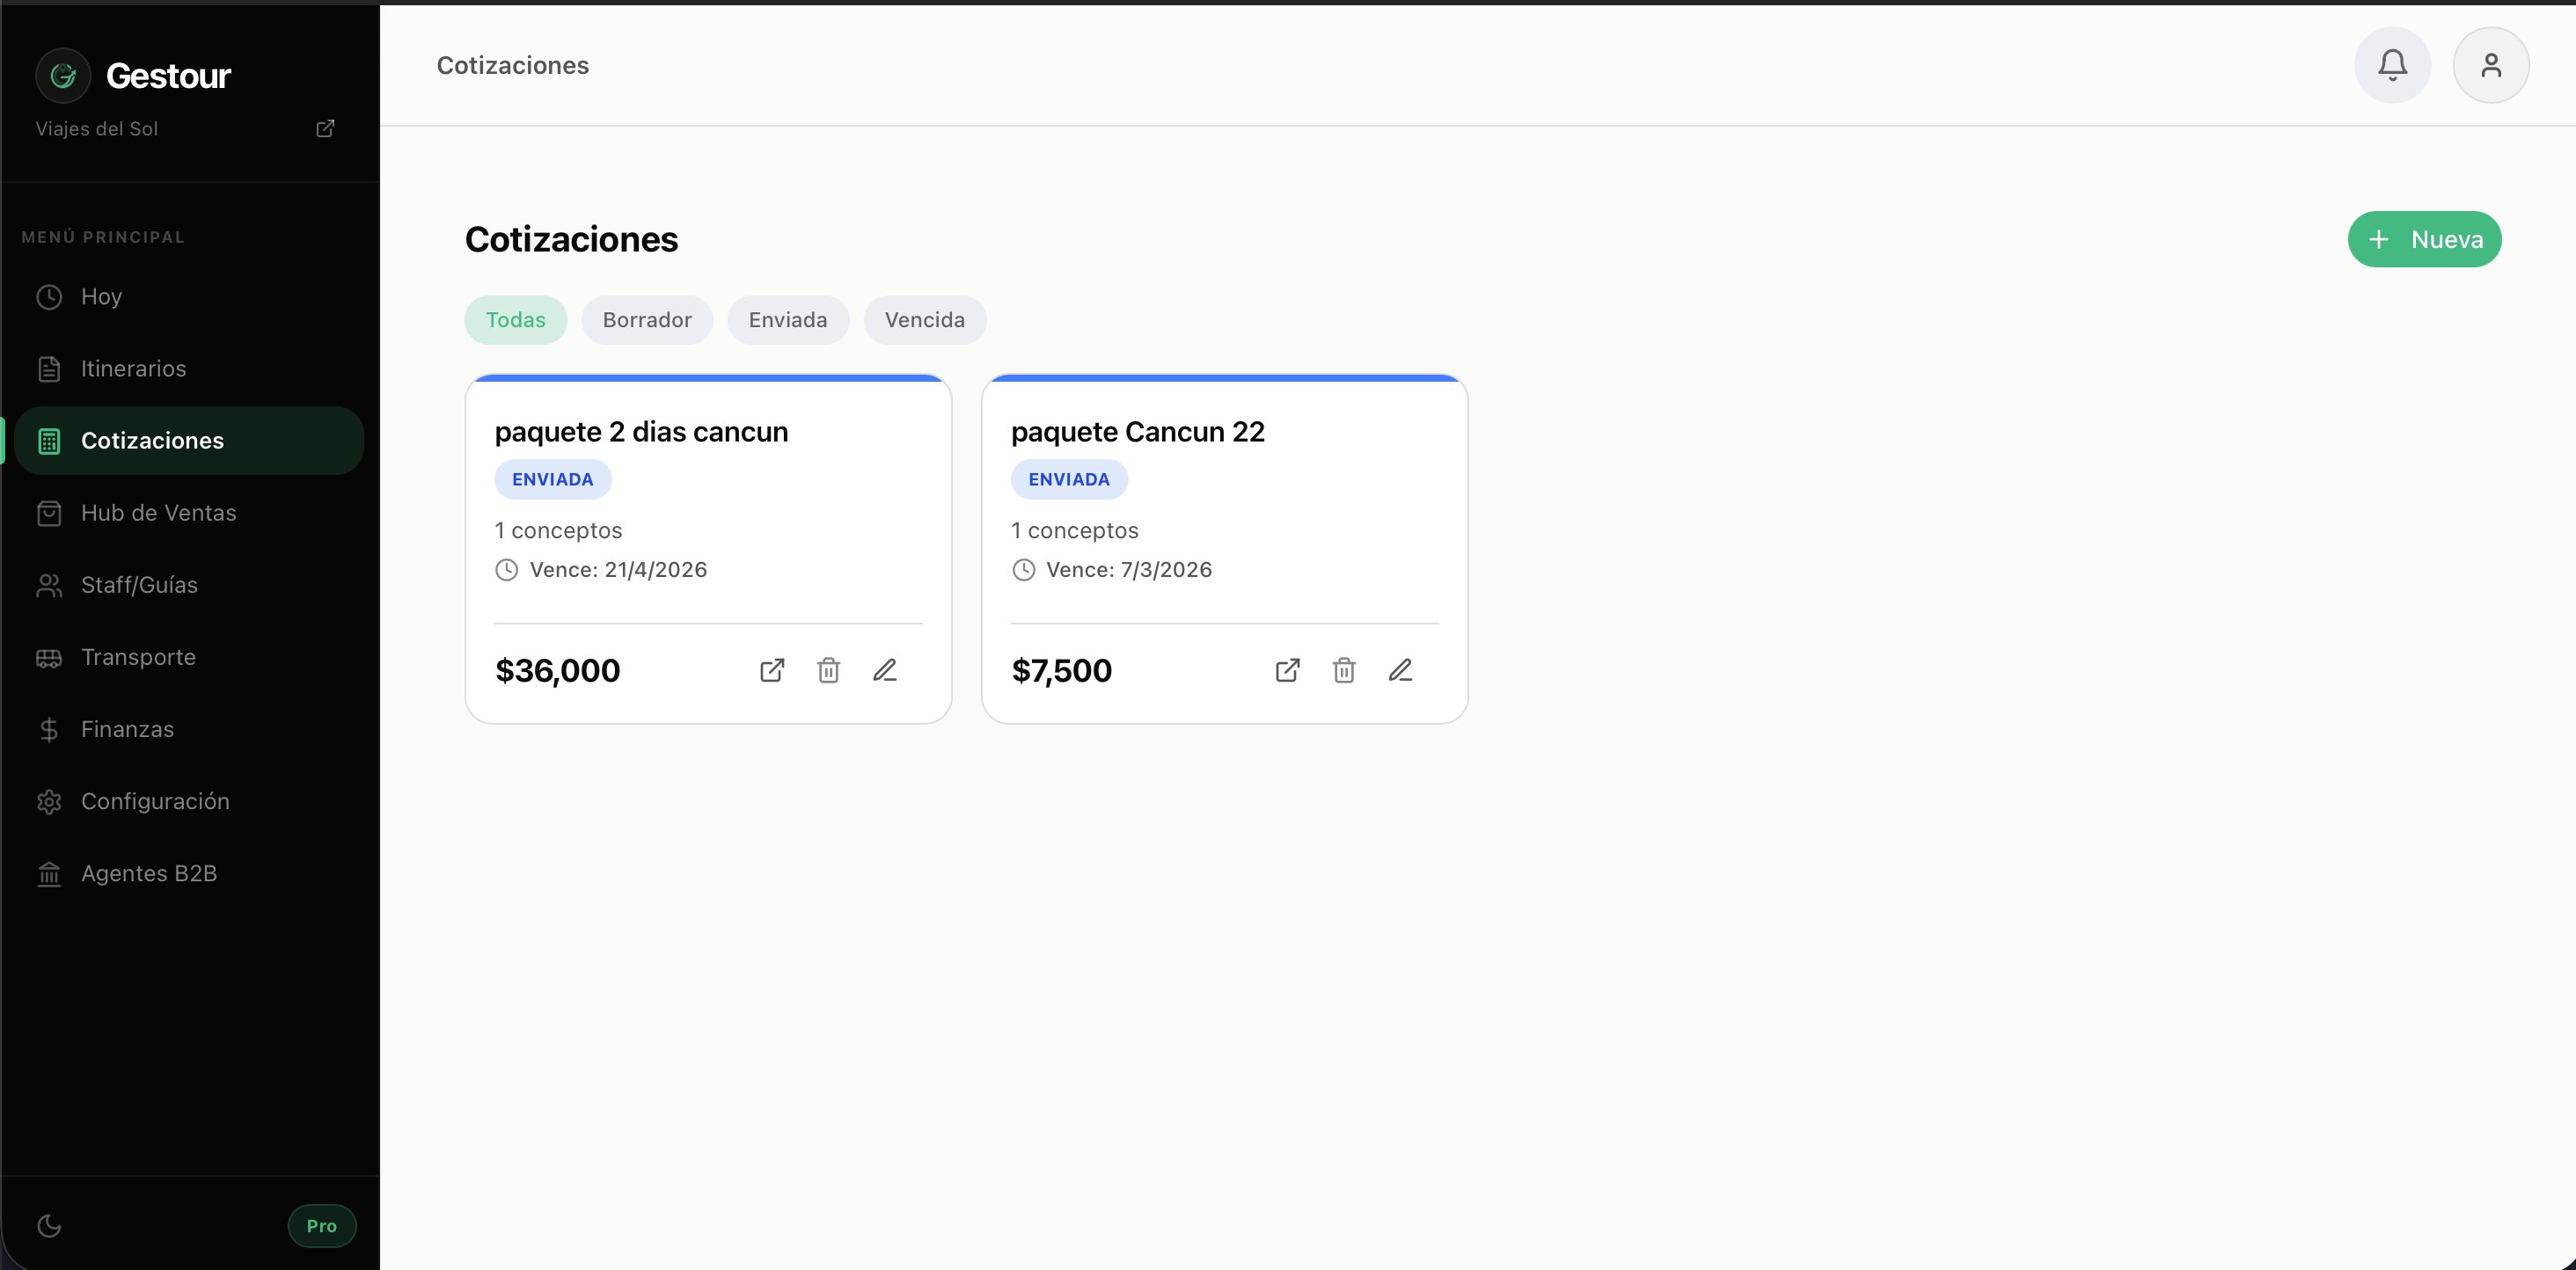
Task: Delete the paquete Cancun 22 quote
Action: 1344,670
